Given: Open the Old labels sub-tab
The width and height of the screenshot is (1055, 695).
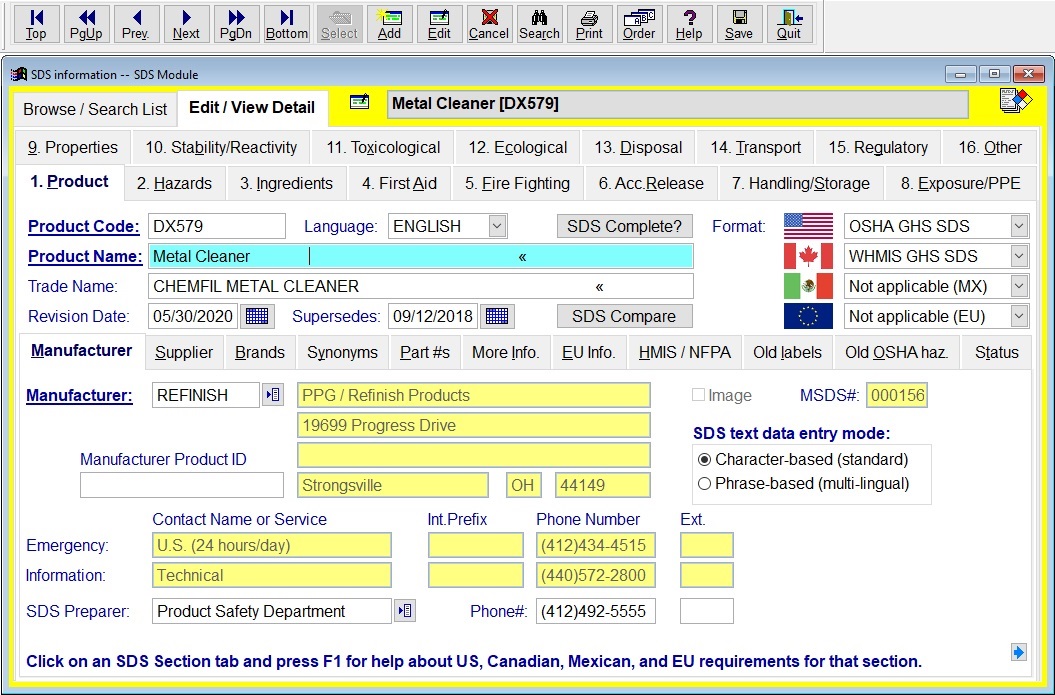Looking at the screenshot, I should pyautogui.click(x=787, y=353).
